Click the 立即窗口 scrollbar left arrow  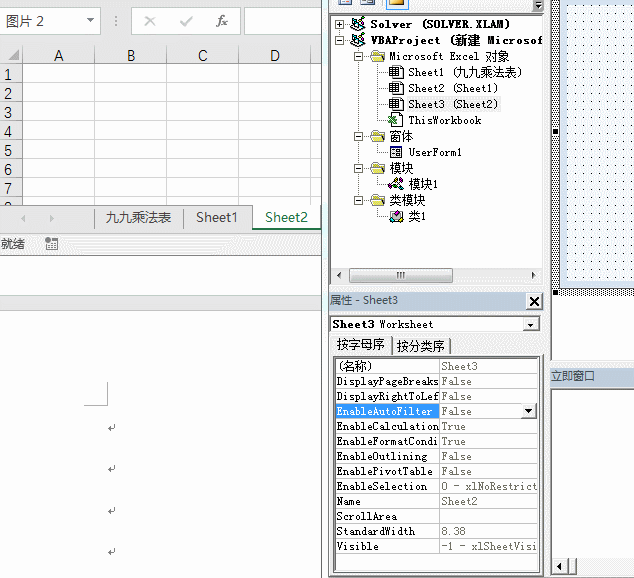[x=559, y=567]
